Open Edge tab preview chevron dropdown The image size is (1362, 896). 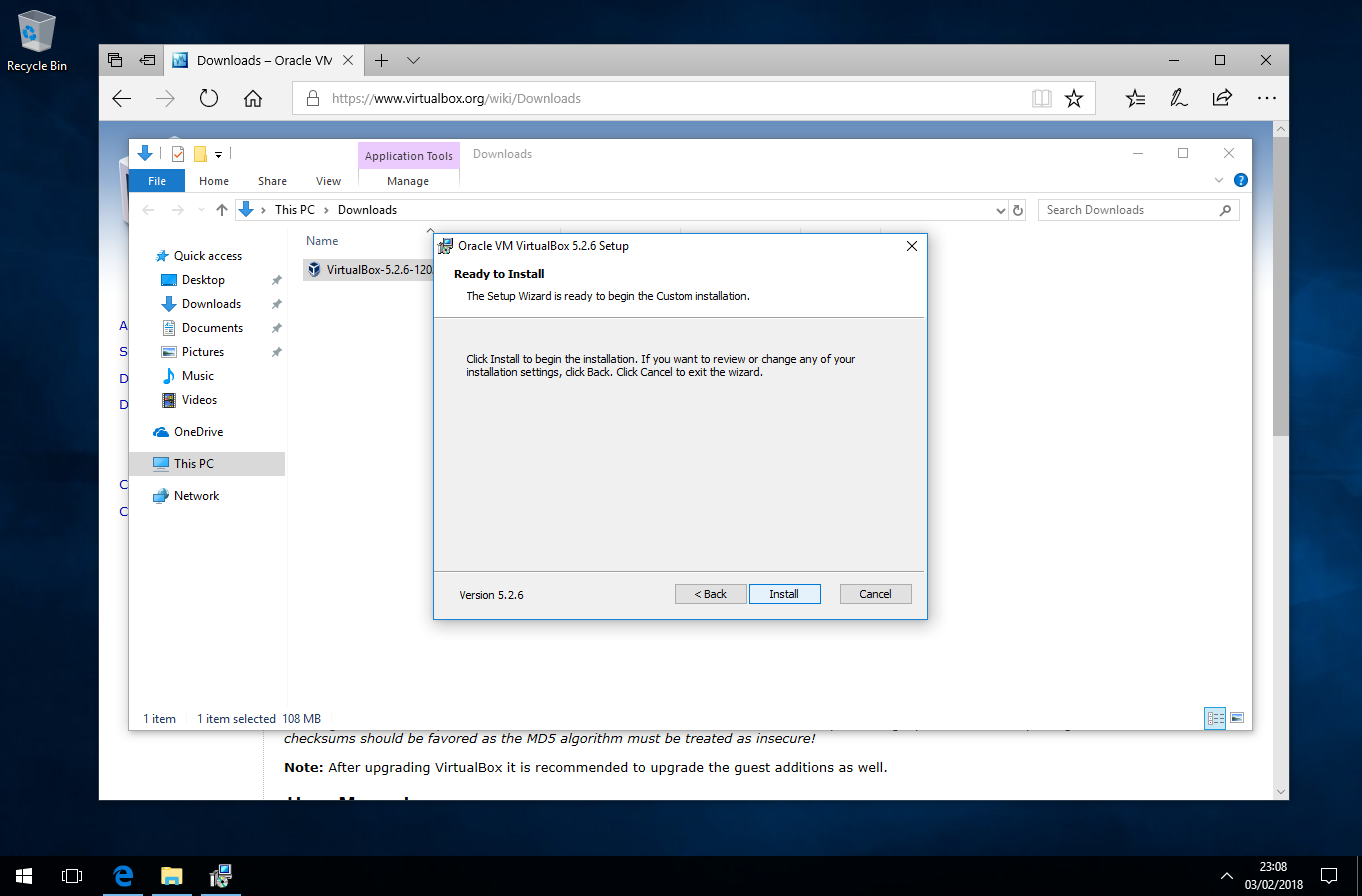tap(413, 60)
